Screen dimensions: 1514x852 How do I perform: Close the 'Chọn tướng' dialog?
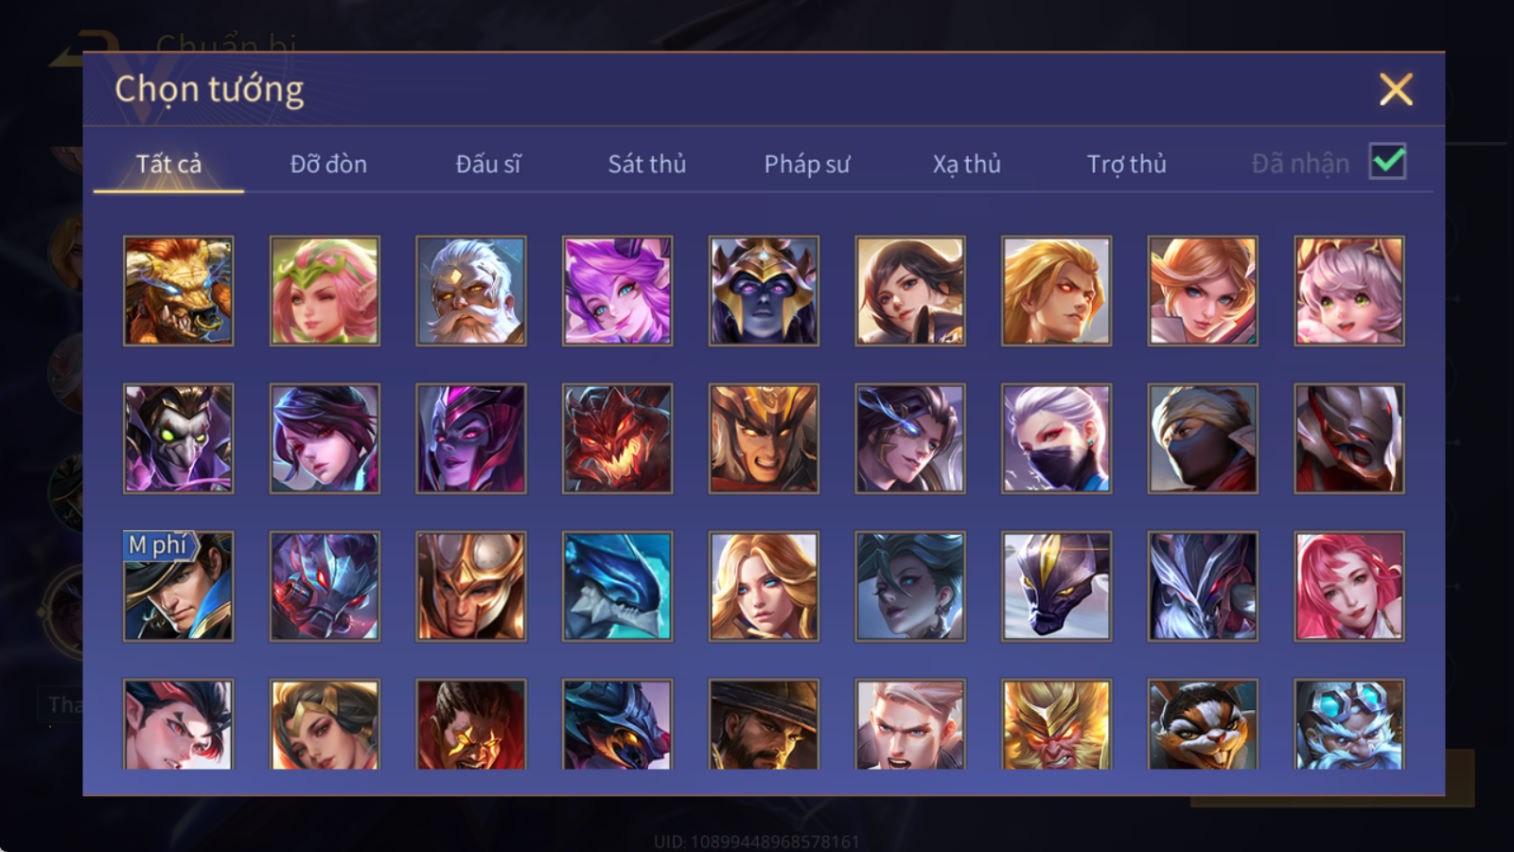[1396, 90]
